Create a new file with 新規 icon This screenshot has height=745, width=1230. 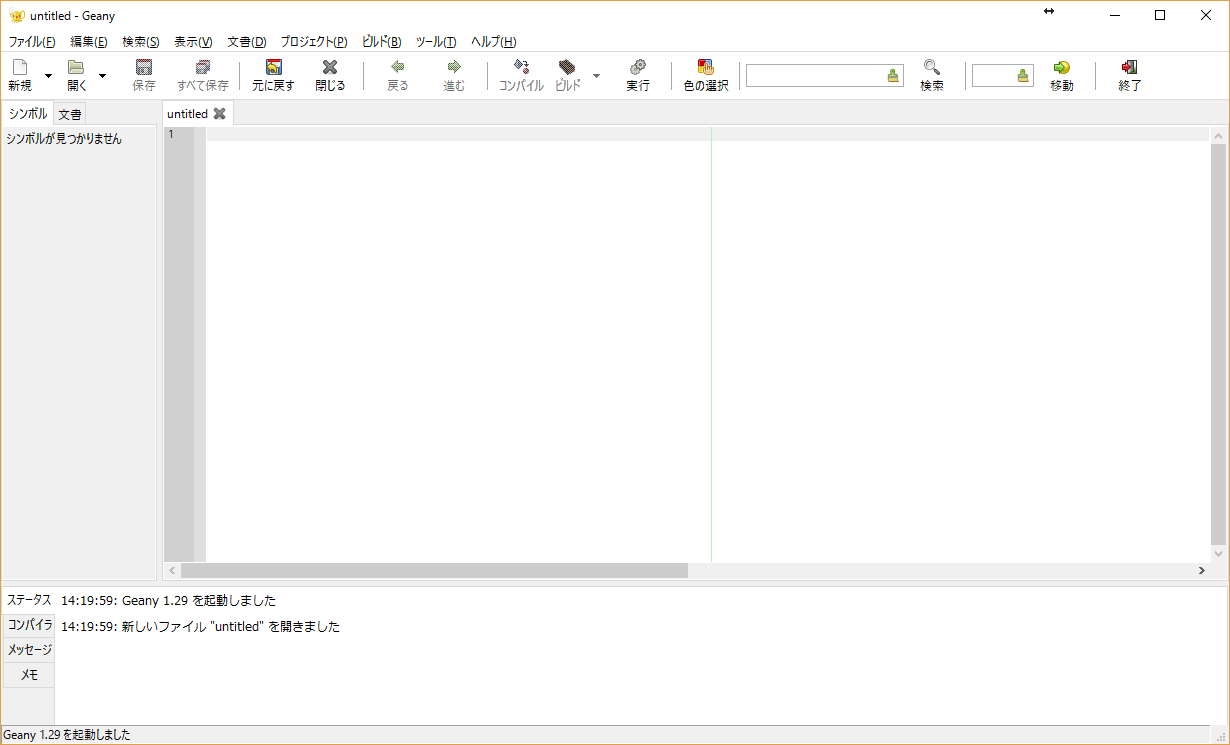click(20, 68)
